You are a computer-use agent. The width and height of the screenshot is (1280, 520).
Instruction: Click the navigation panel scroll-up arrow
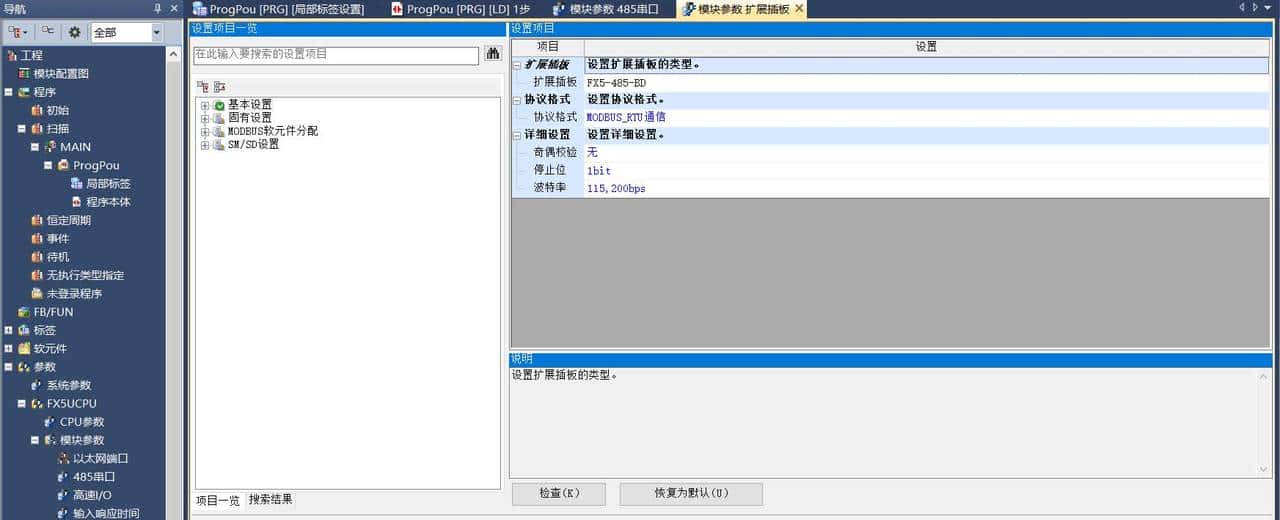176,53
